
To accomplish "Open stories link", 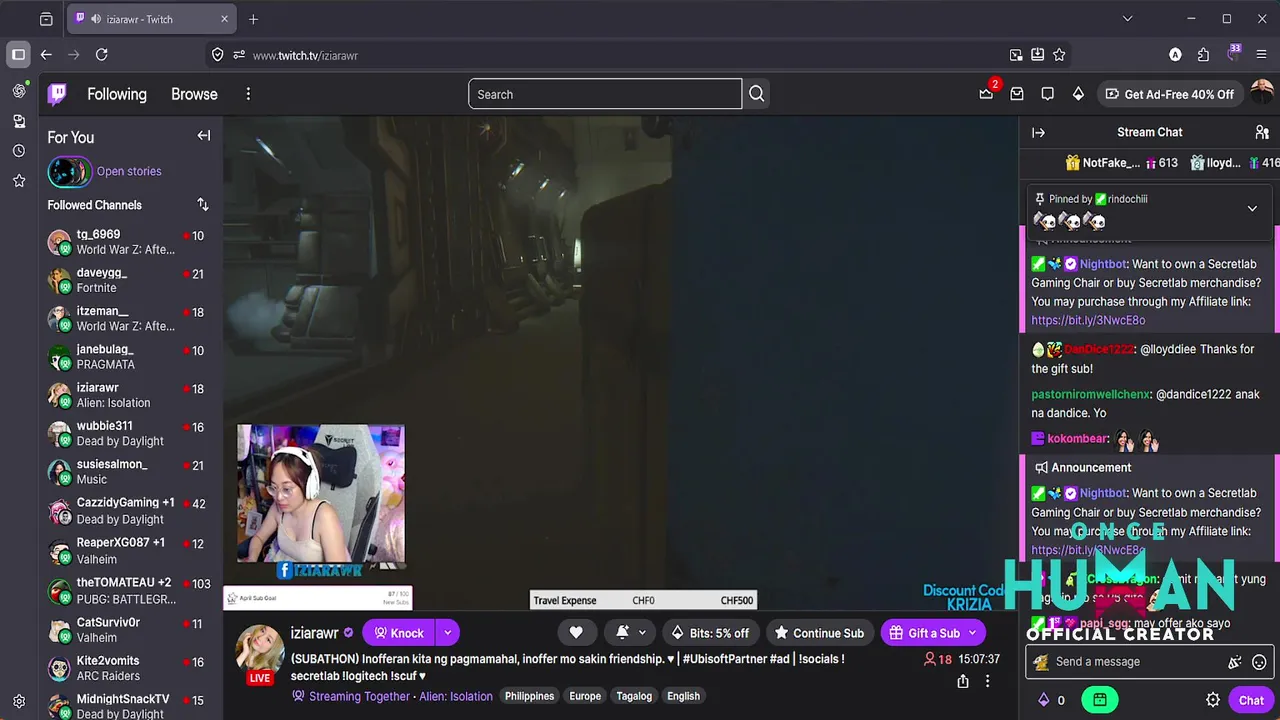I will click(x=129, y=171).
